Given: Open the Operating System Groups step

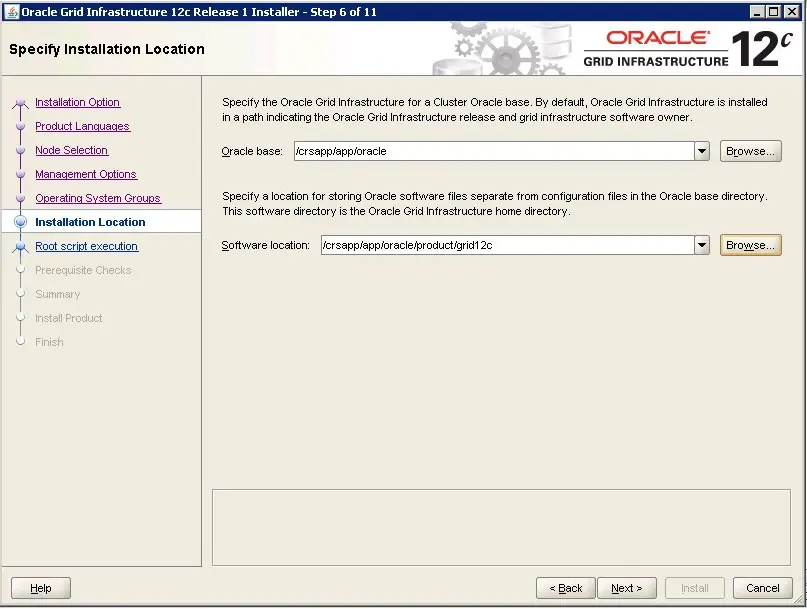Looking at the screenshot, I should click(x=98, y=198).
